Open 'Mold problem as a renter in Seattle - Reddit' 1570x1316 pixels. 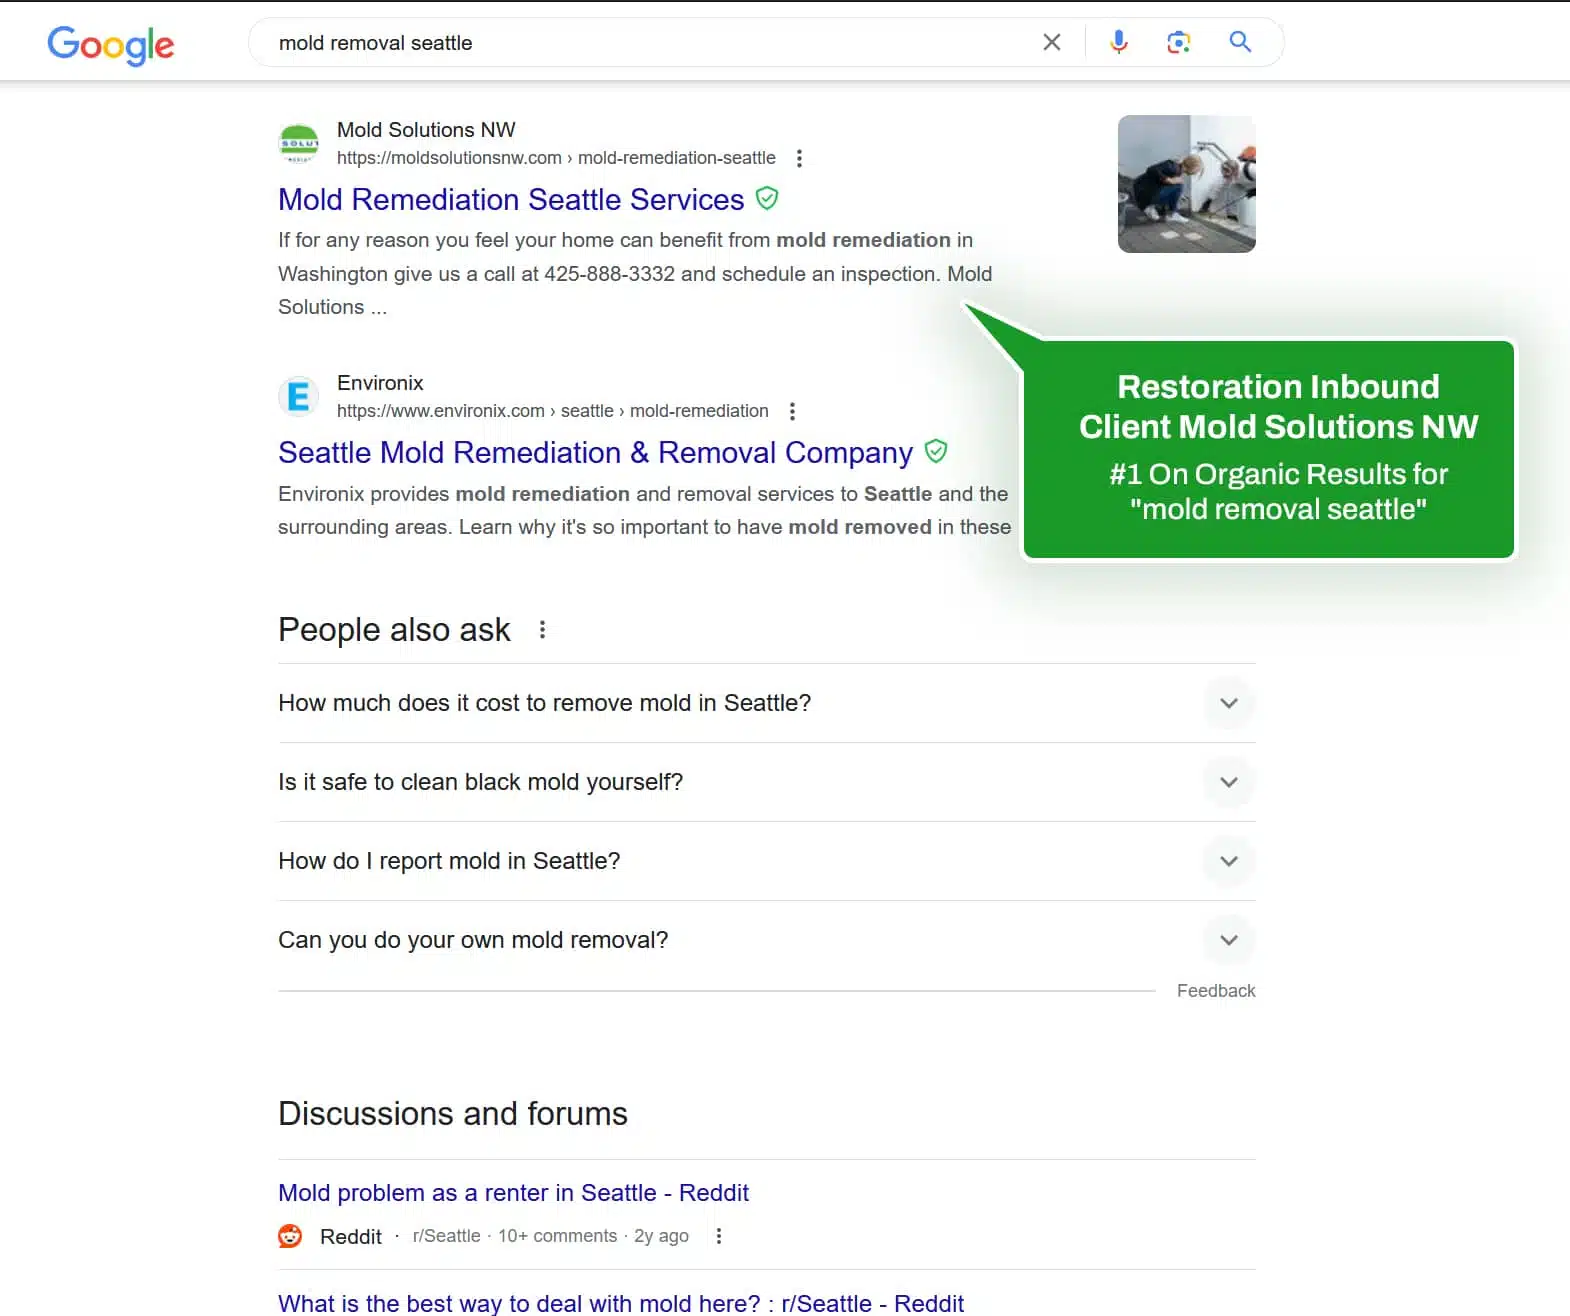click(x=513, y=1193)
